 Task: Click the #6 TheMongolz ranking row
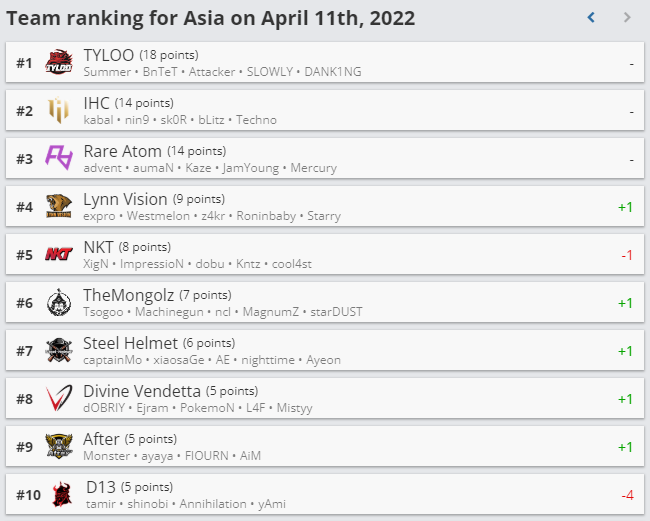pos(325,303)
